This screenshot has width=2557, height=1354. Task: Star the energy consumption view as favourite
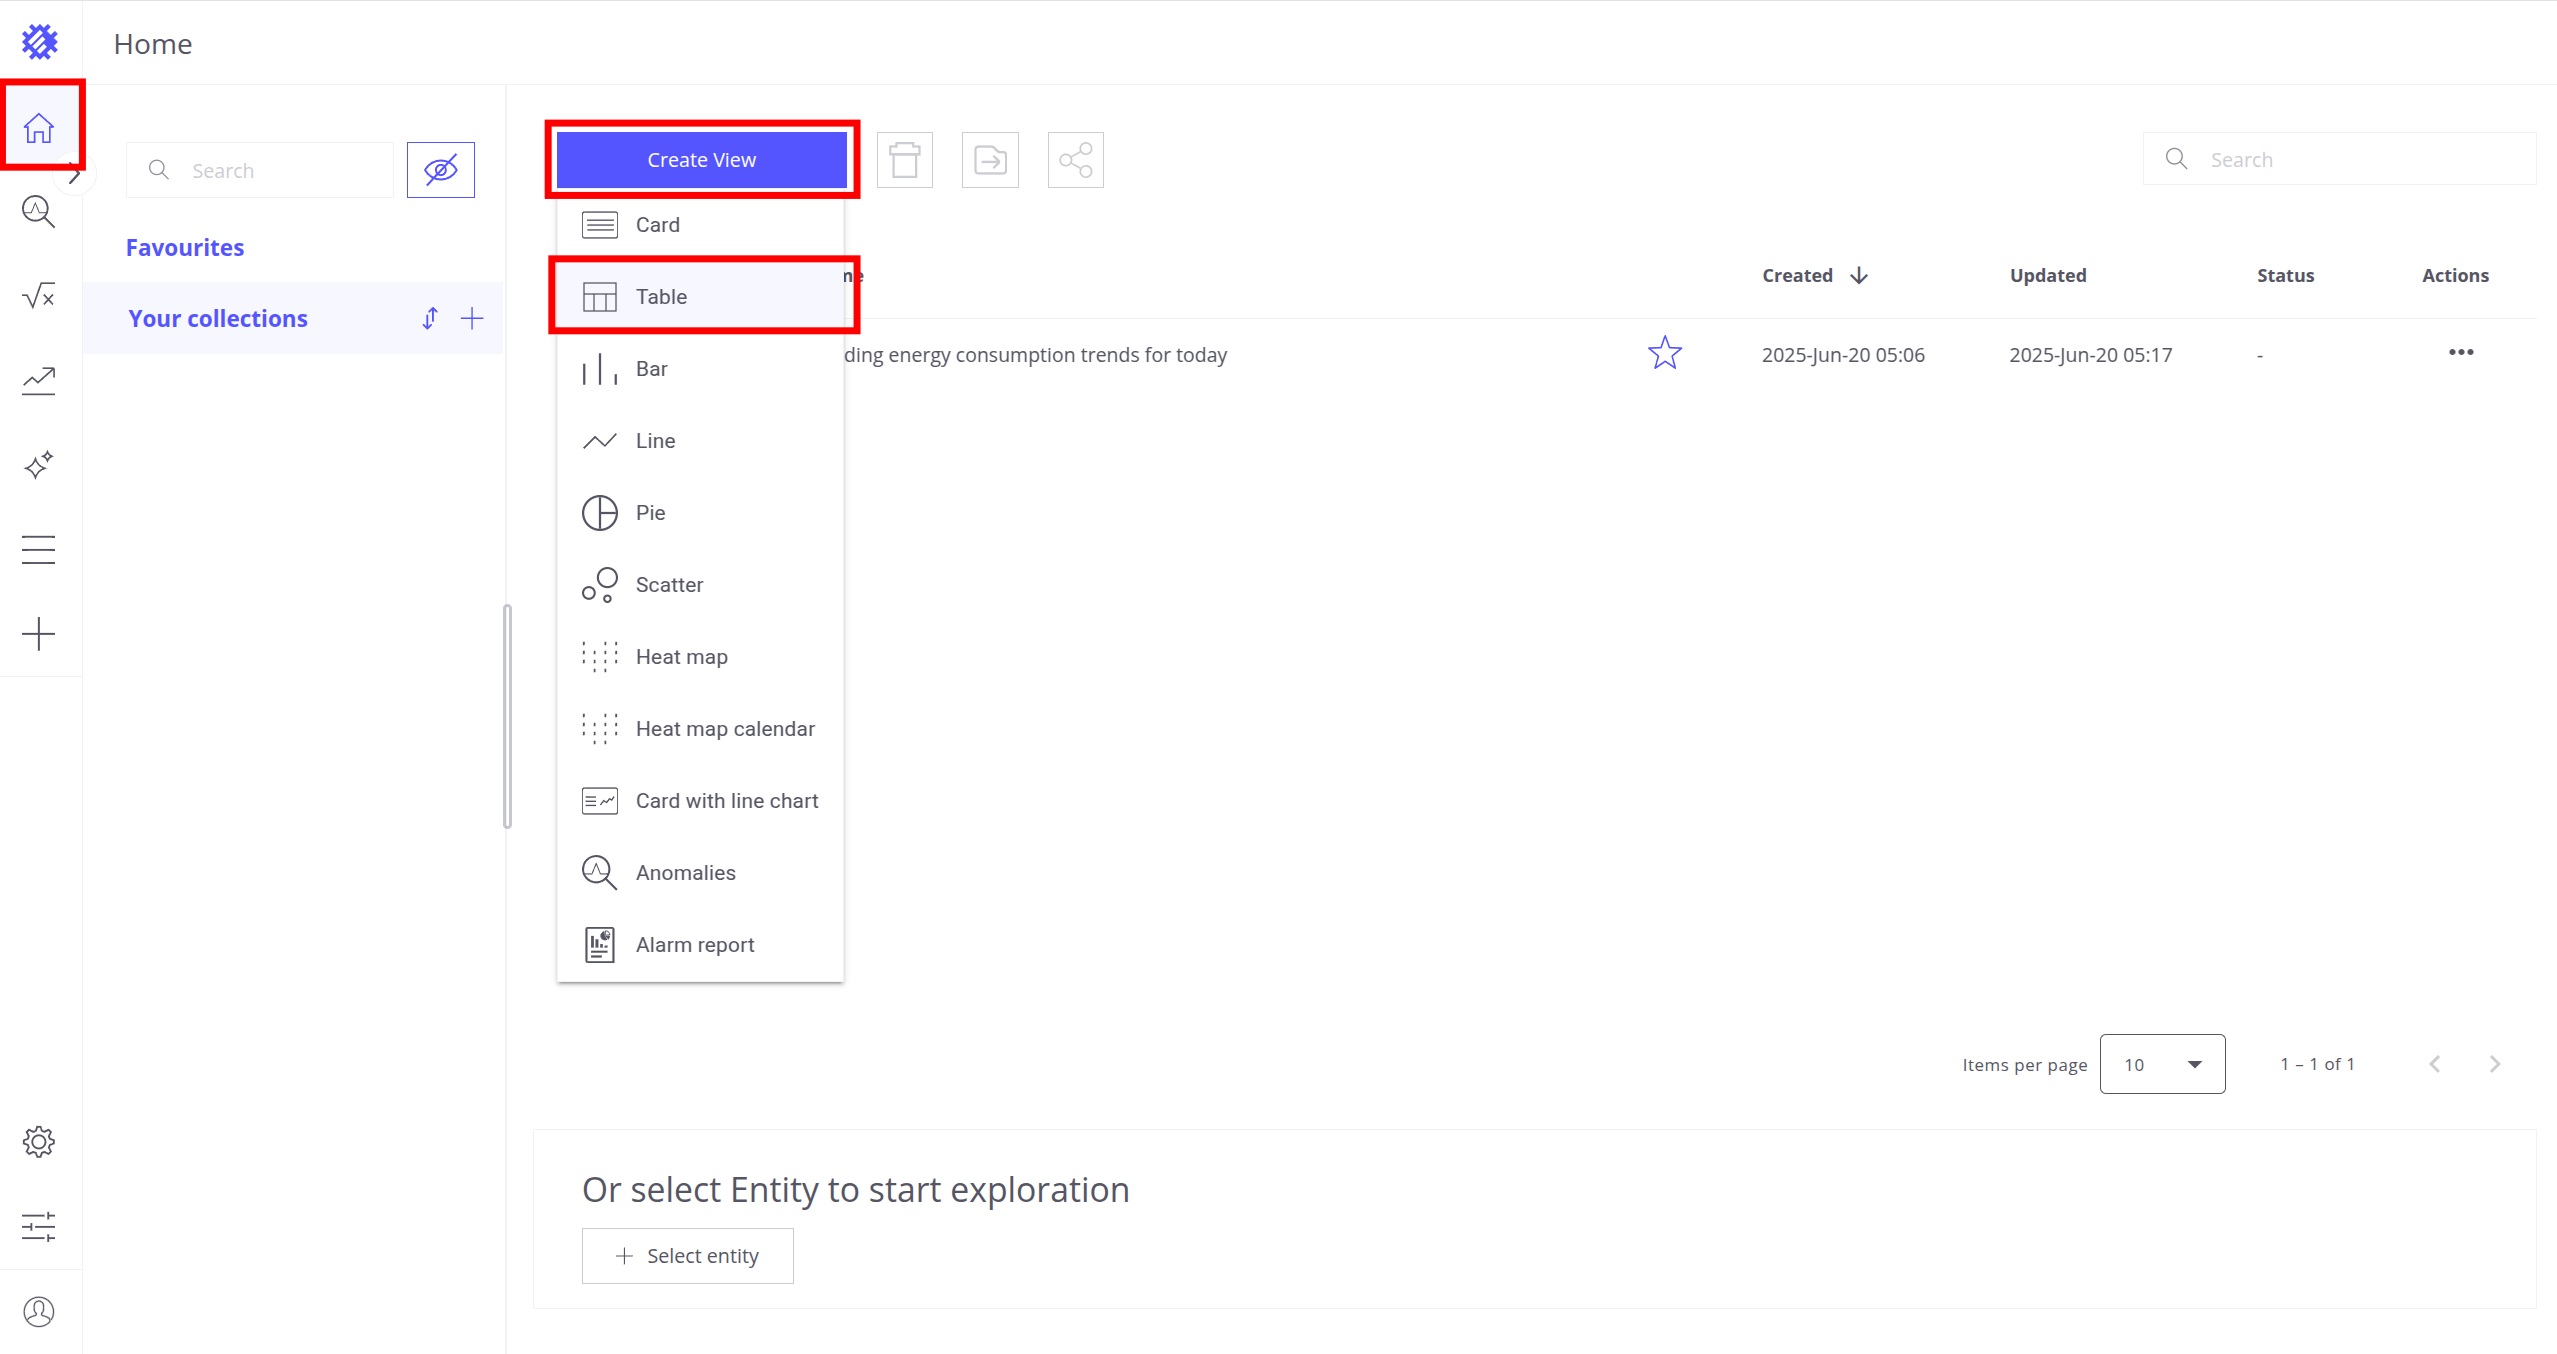[1664, 353]
